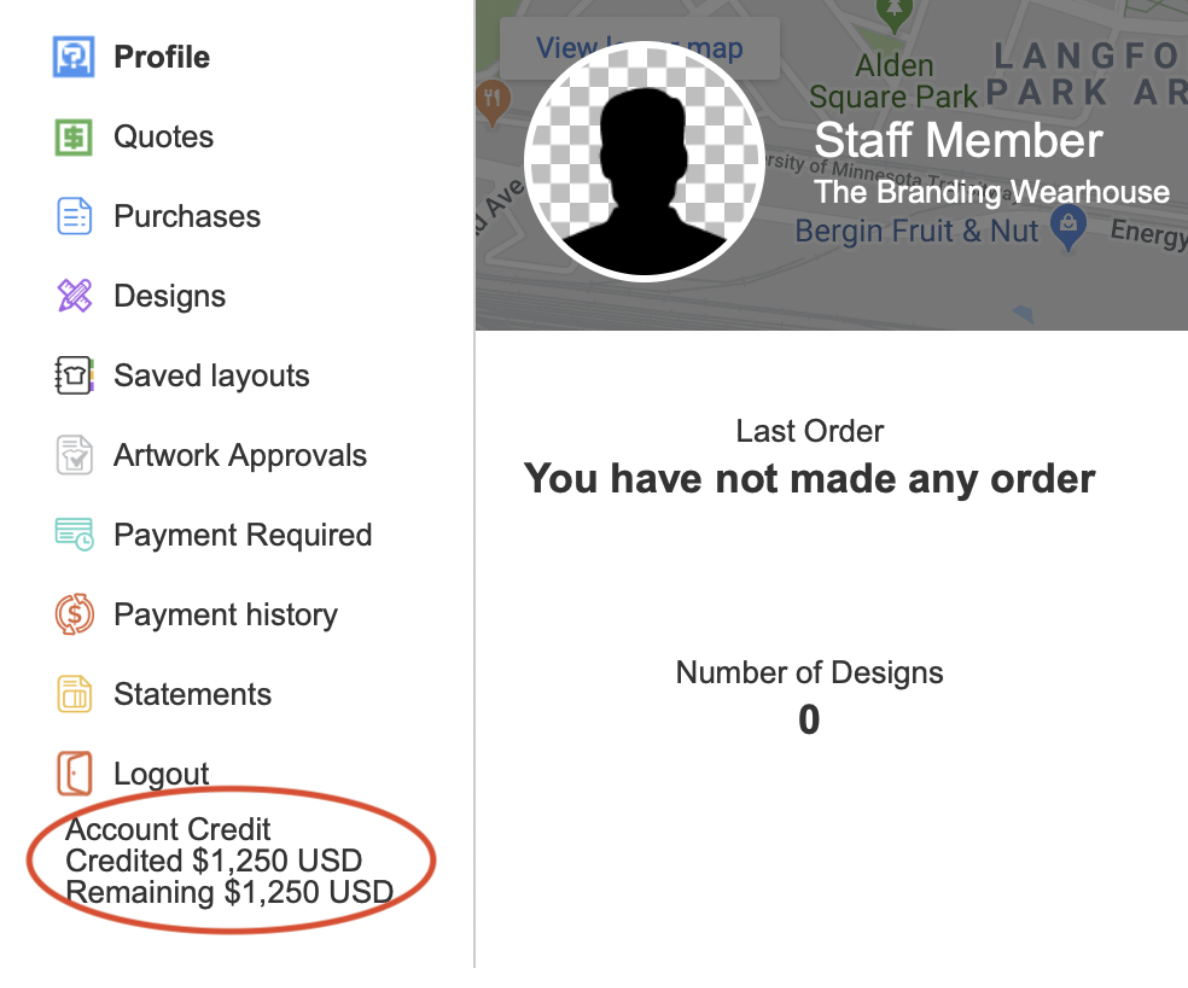Open the Quotes menu item
The height and width of the screenshot is (988, 1188).
click(x=164, y=137)
